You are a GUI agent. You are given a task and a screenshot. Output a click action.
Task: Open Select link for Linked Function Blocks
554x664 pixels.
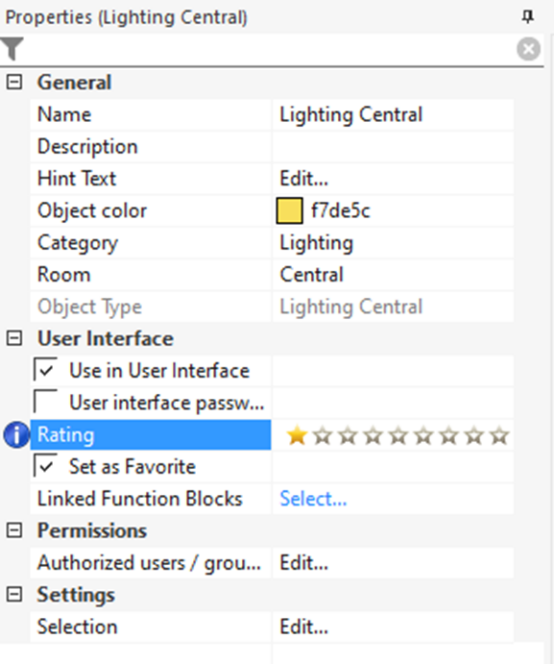click(x=313, y=498)
